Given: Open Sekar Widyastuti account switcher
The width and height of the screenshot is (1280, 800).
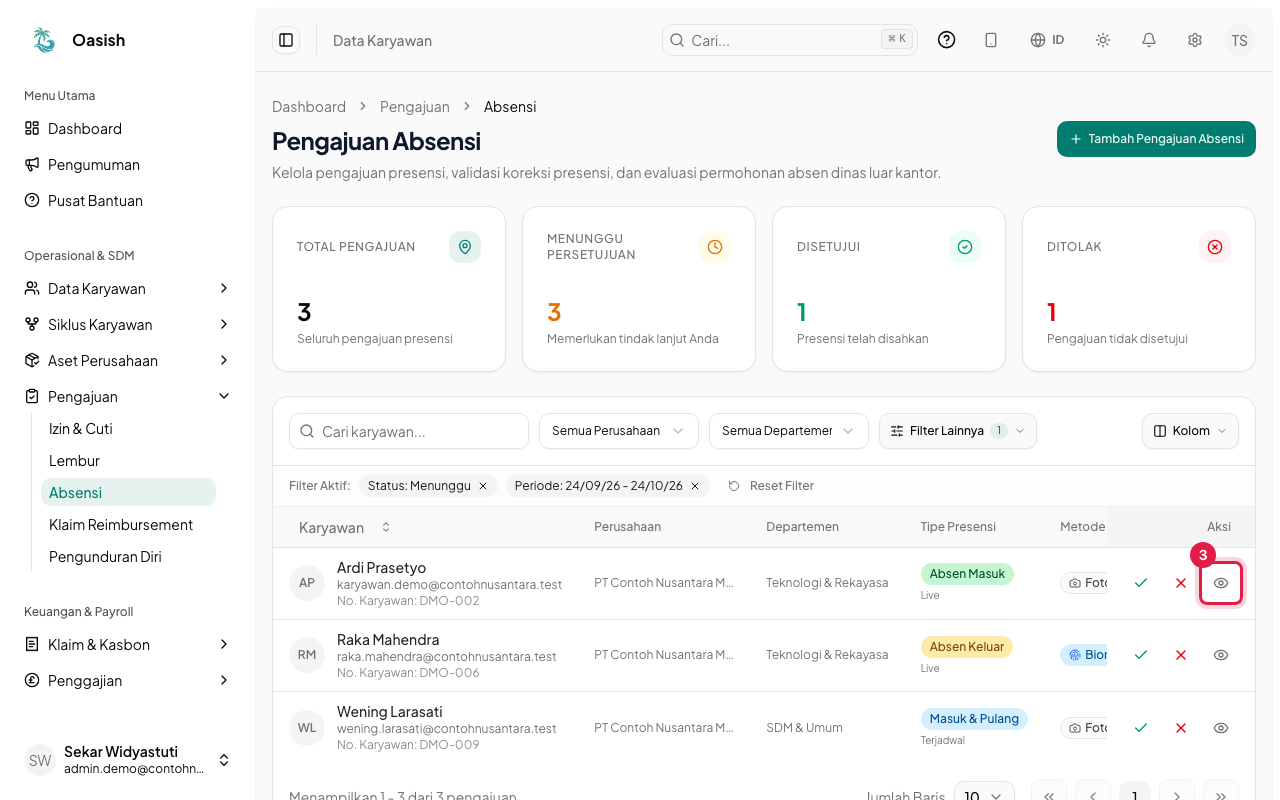Looking at the screenshot, I should 128,760.
